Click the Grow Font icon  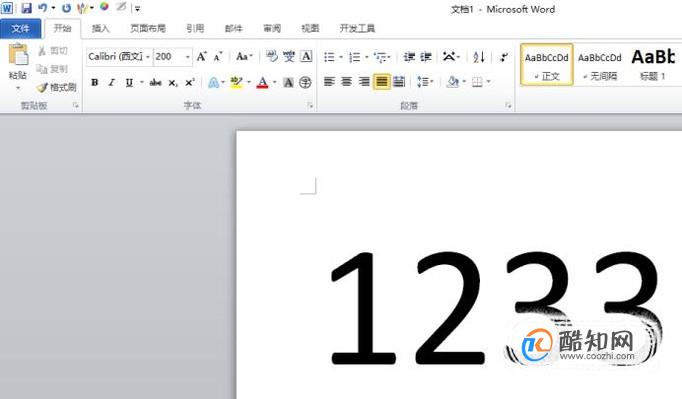(201, 57)
